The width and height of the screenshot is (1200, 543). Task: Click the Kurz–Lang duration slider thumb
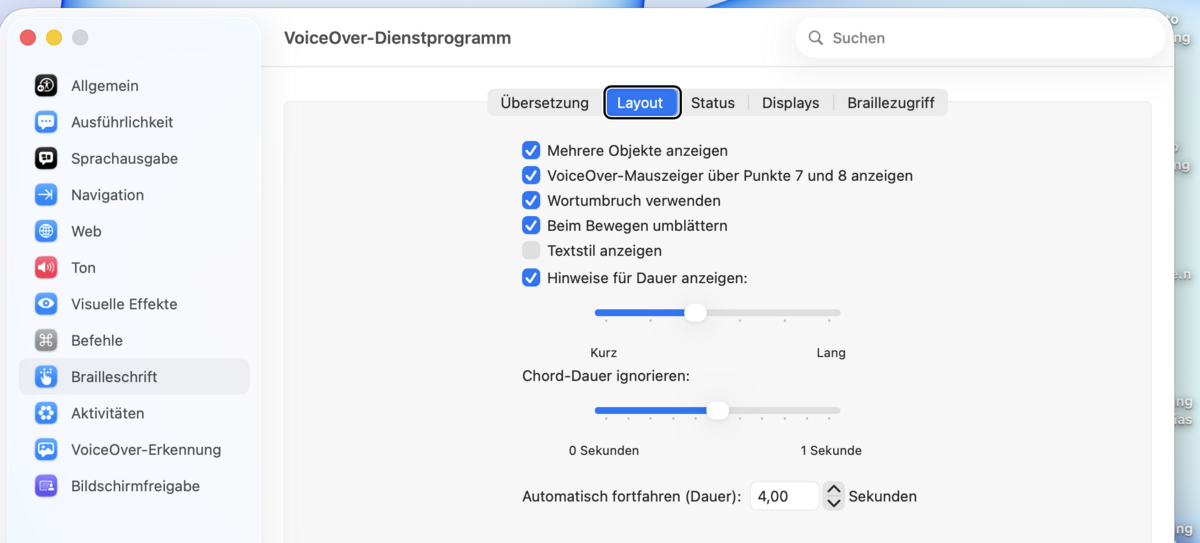[x=695, y=312]
